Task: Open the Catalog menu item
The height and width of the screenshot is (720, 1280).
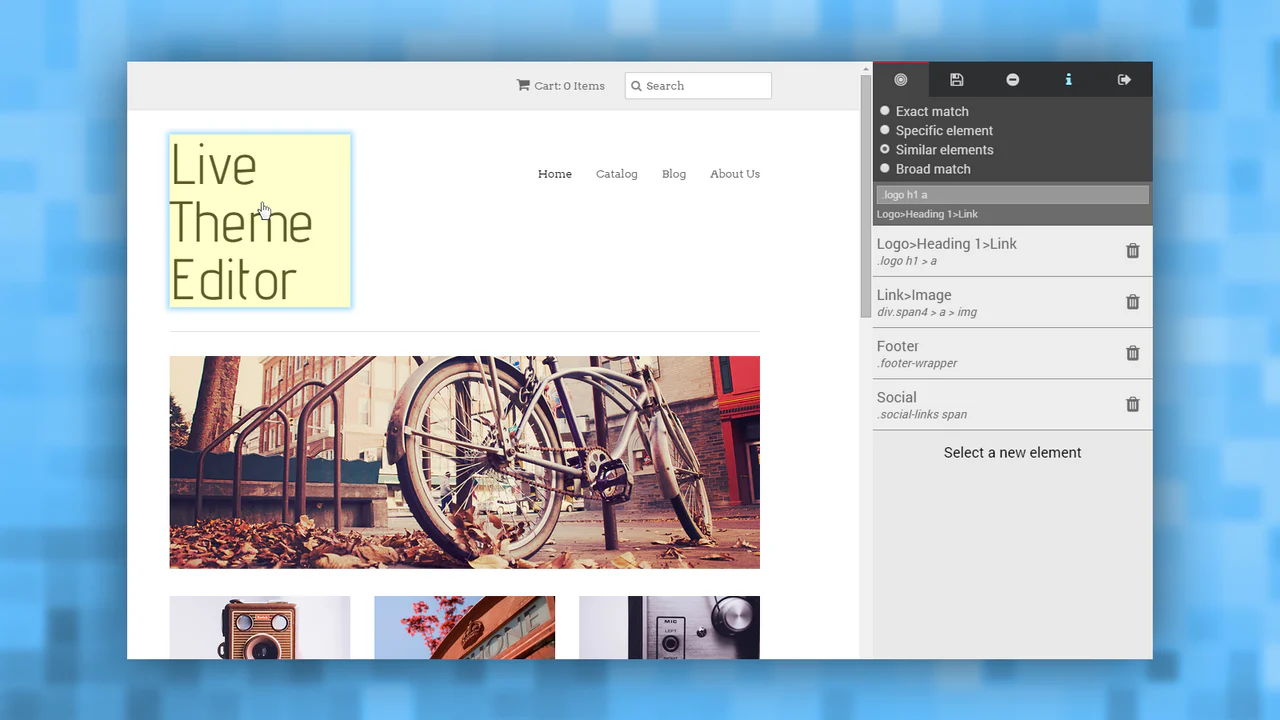Action: 616,174
